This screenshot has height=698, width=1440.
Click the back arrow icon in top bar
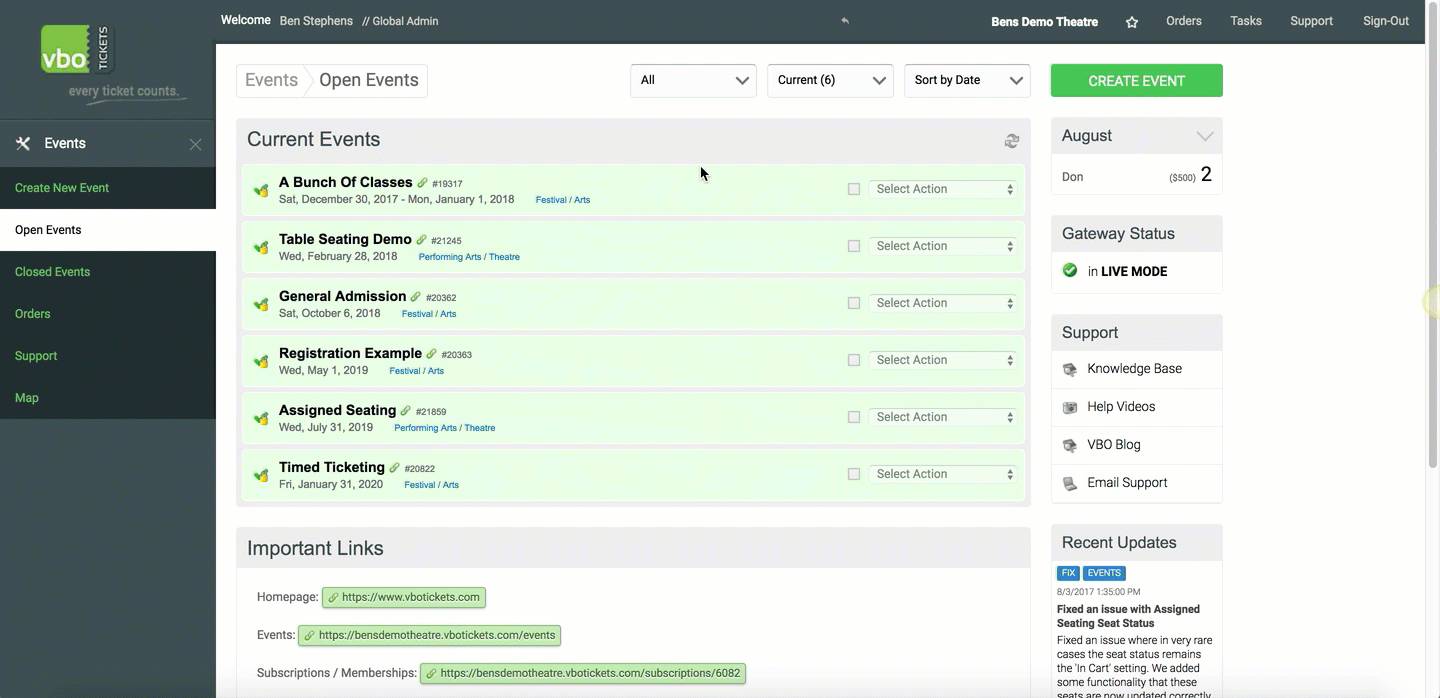pos(845,20)
